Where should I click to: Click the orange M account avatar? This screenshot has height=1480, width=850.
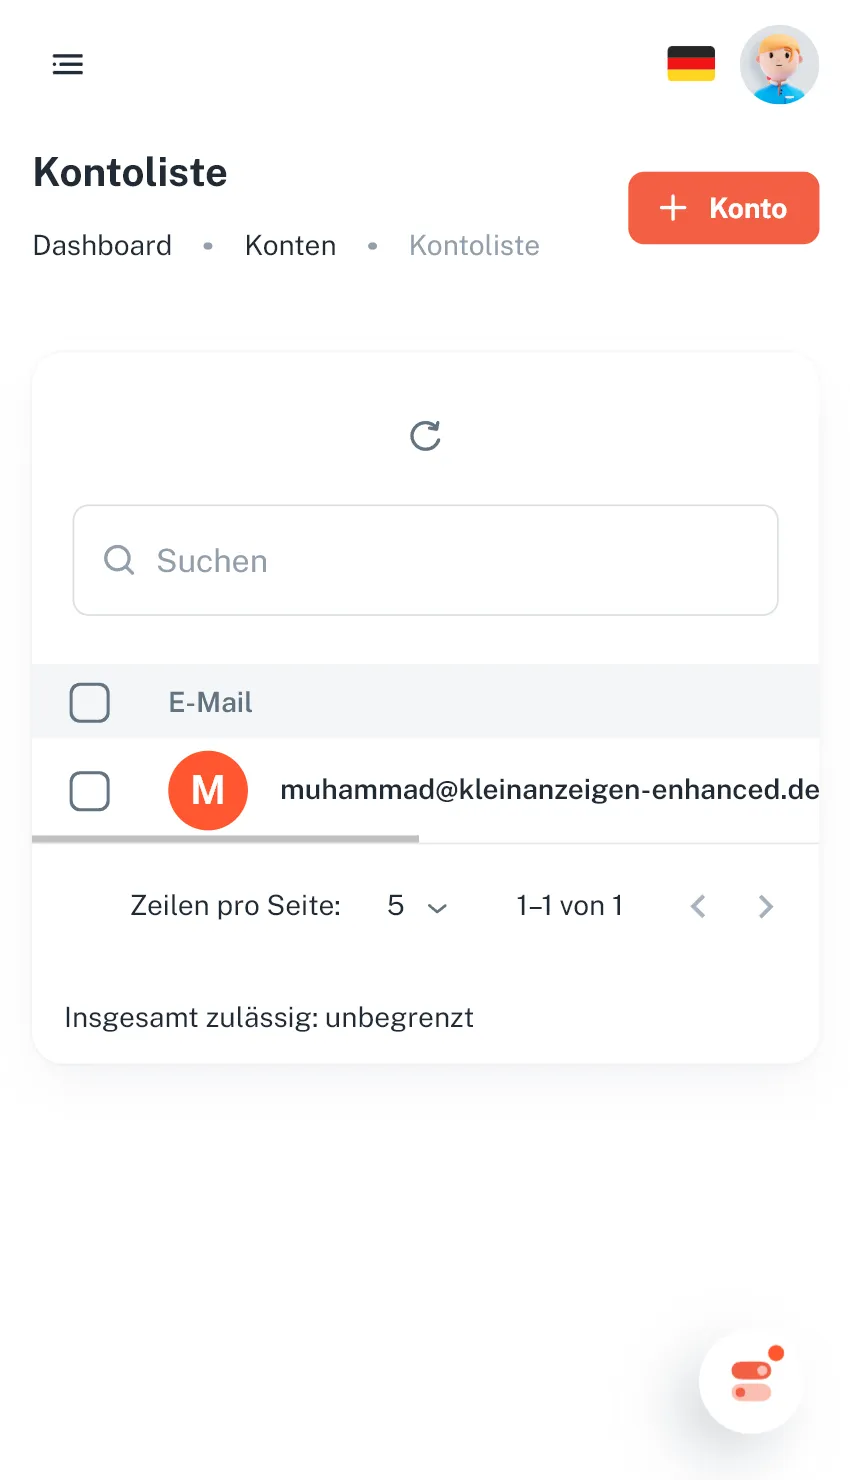pos(208,791)
